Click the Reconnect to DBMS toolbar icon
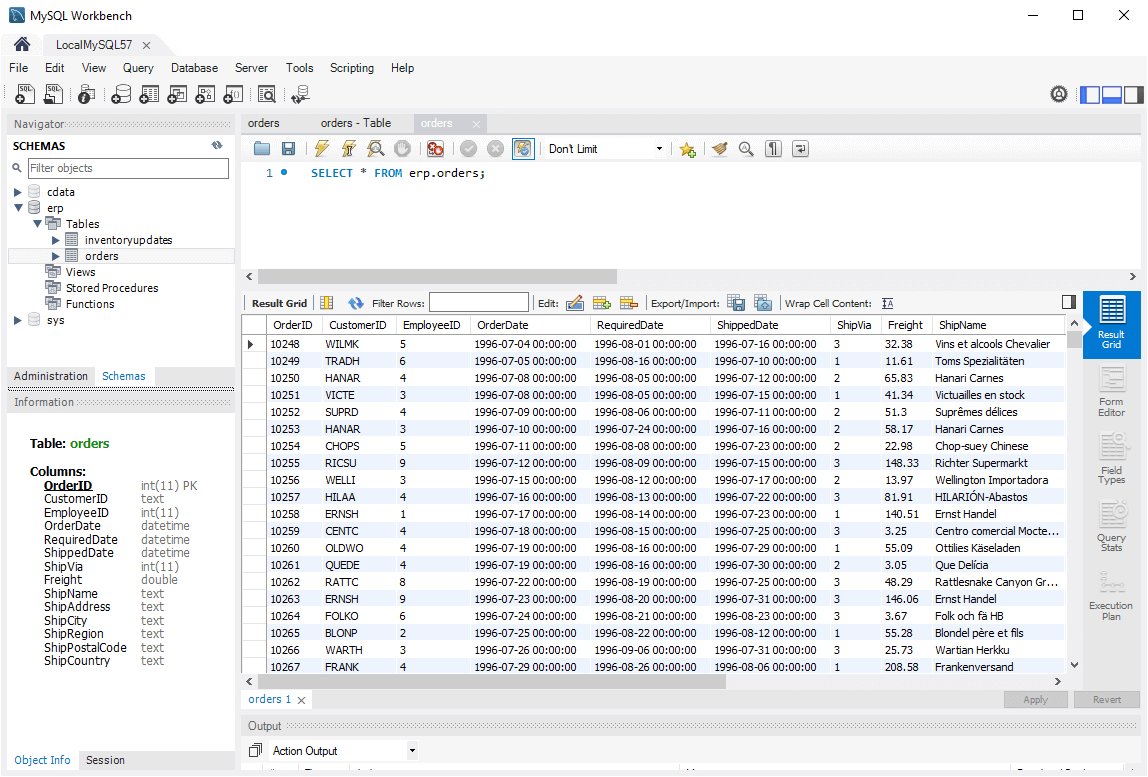 [x=299, y=95]
